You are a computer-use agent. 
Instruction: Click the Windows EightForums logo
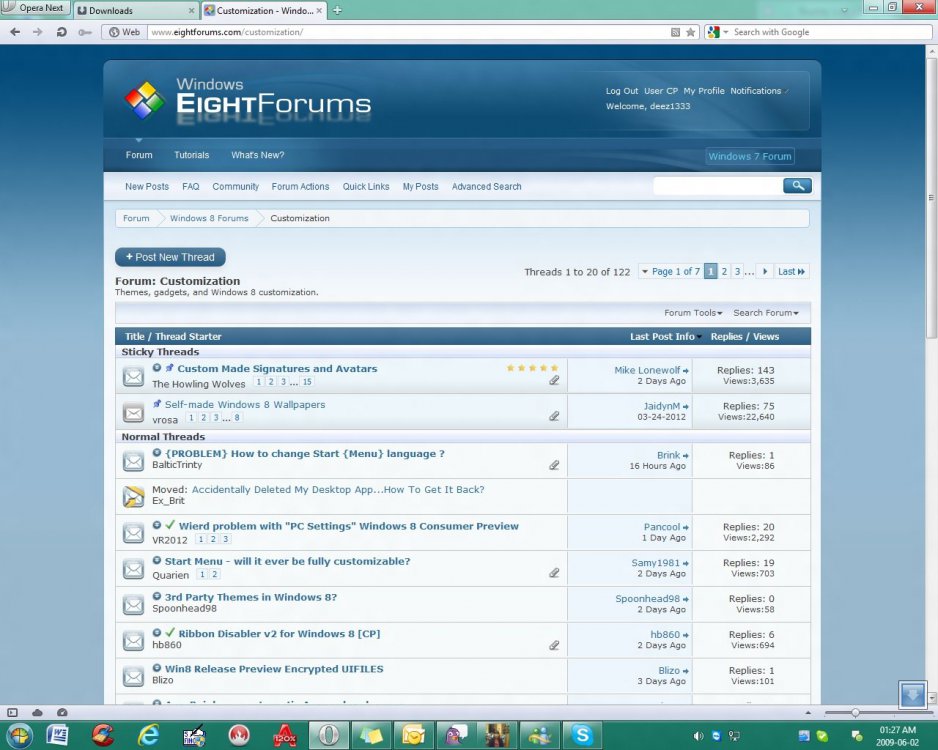pos(248,99)
